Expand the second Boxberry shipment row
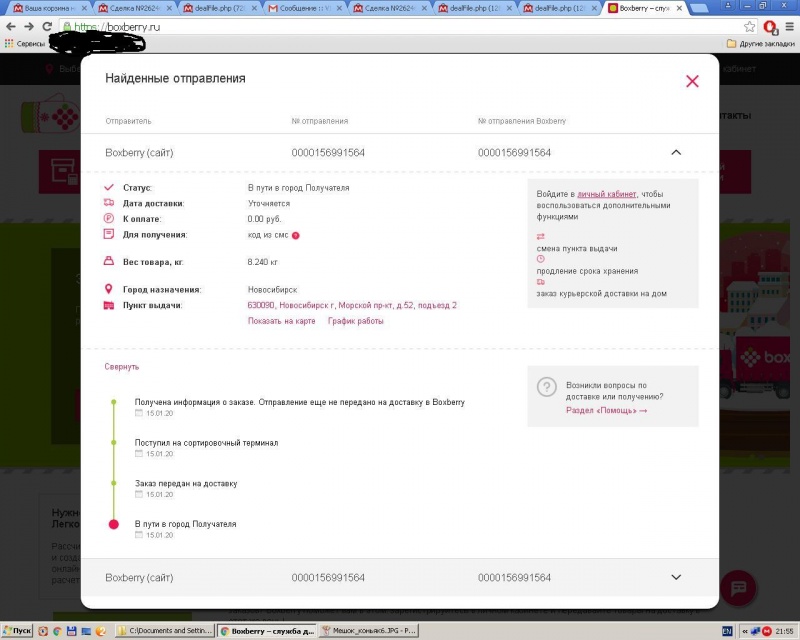800x640 pixels. click(676, 577)
